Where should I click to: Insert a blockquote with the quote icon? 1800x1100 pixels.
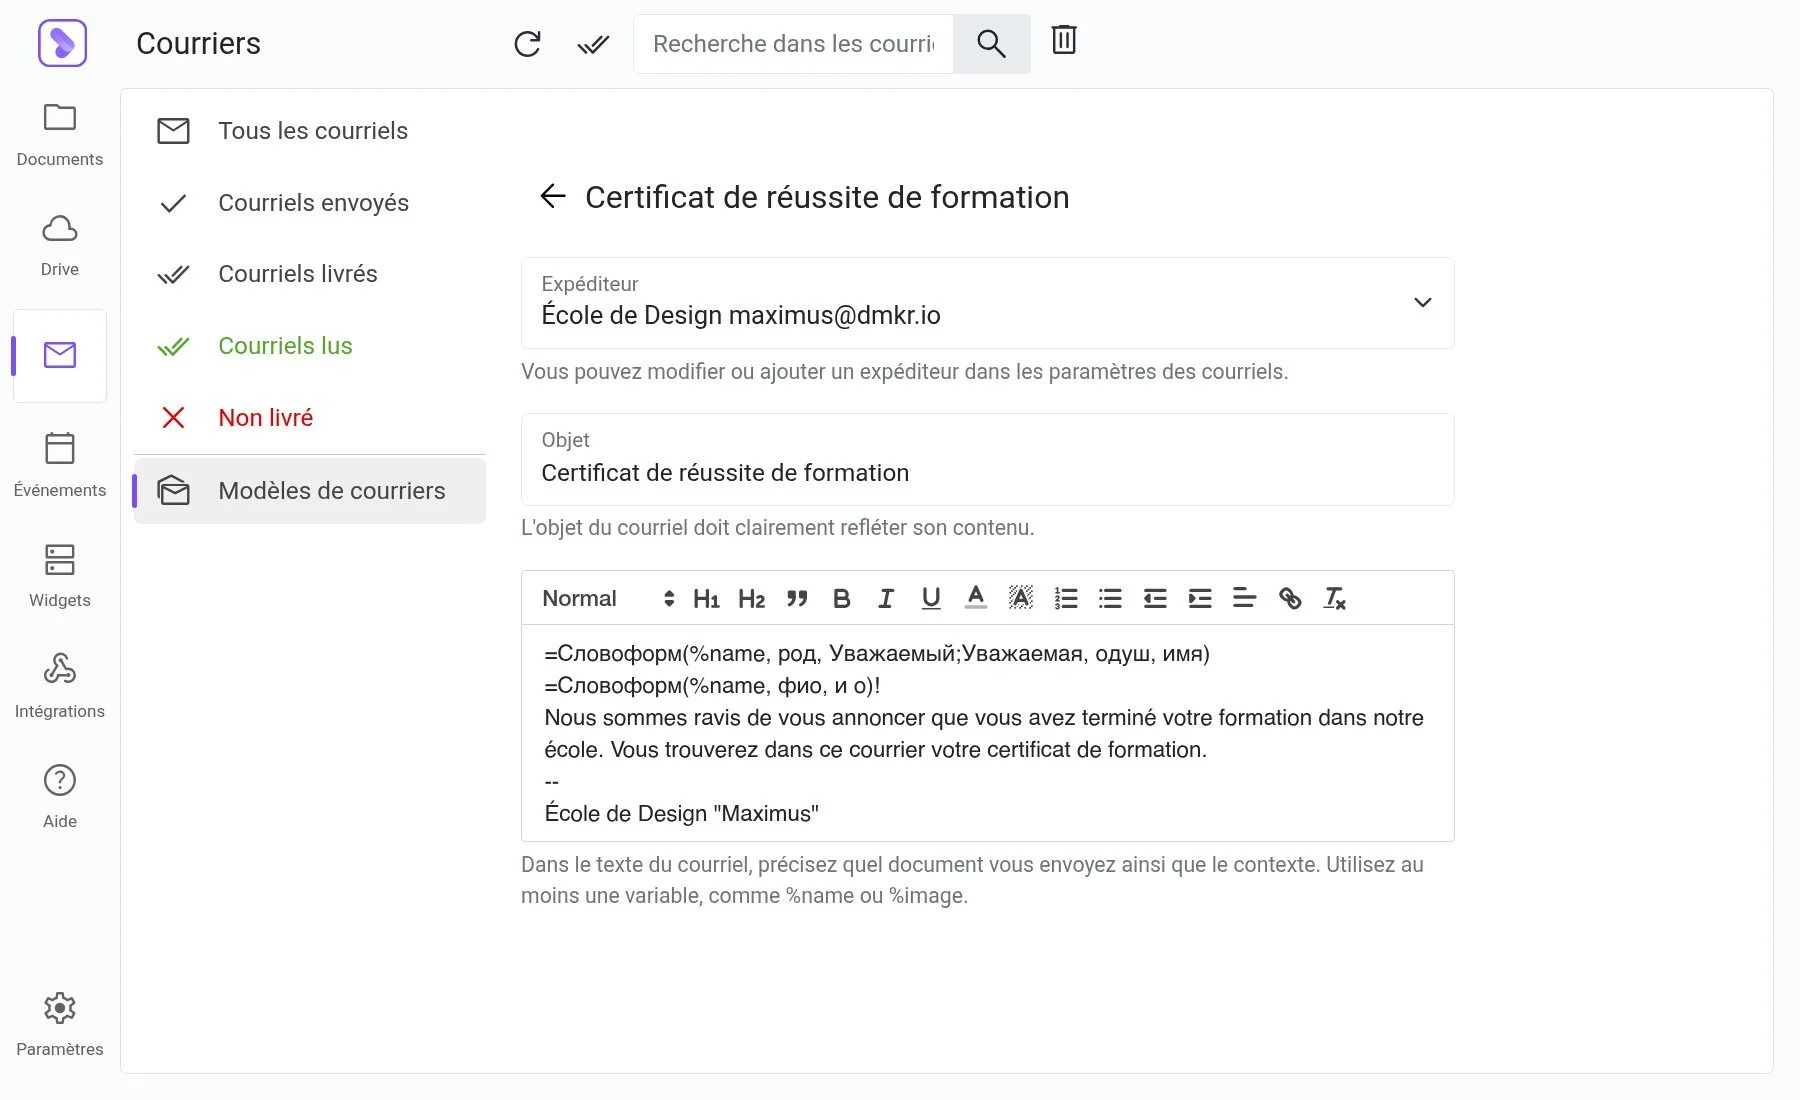[797, 598]
